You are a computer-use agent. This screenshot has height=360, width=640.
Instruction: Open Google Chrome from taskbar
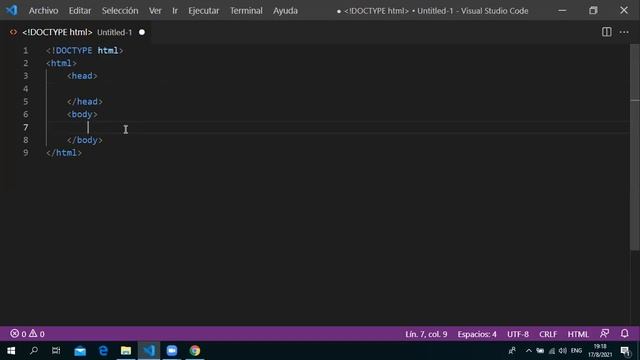[x=195, y=351]
